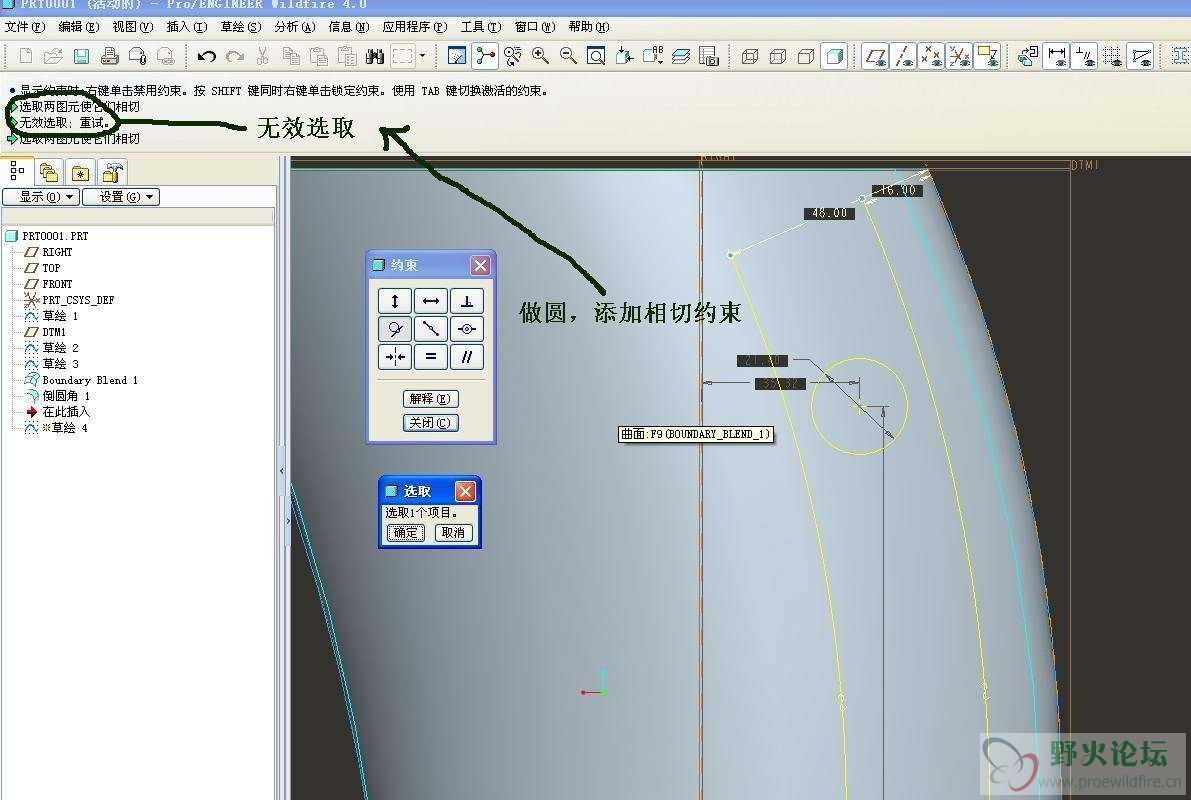Switch to Hidden Line display mode
Image resolution: width=1191 pixels, height=800 pixels.
pos(778,56)
